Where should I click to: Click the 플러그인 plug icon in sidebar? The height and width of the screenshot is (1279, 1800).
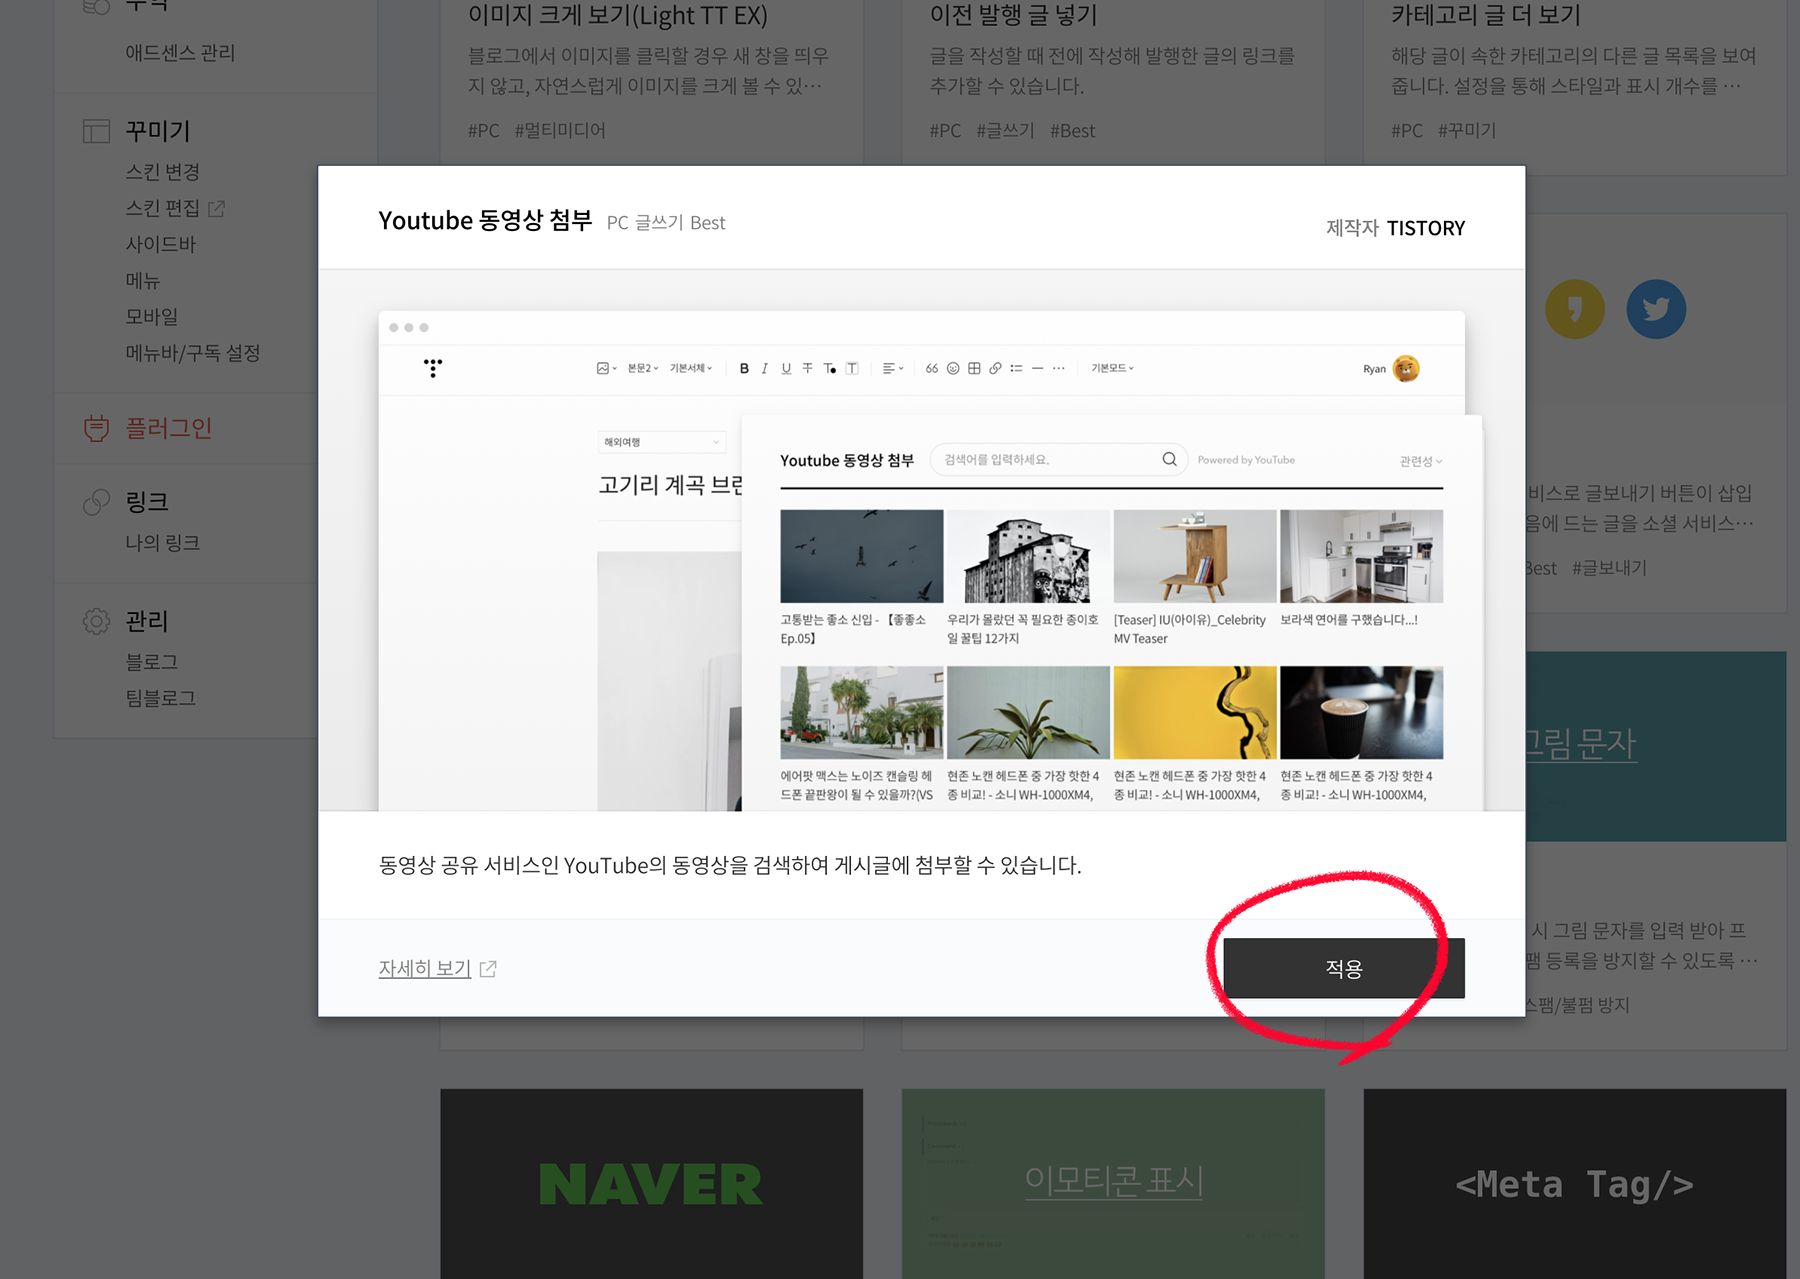point(96,428)
